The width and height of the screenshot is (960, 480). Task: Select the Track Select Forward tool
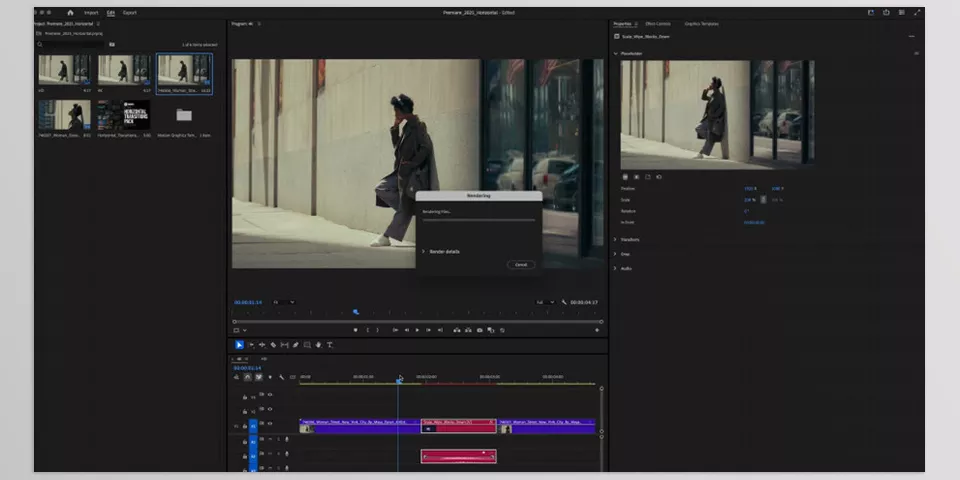(251, 345)
